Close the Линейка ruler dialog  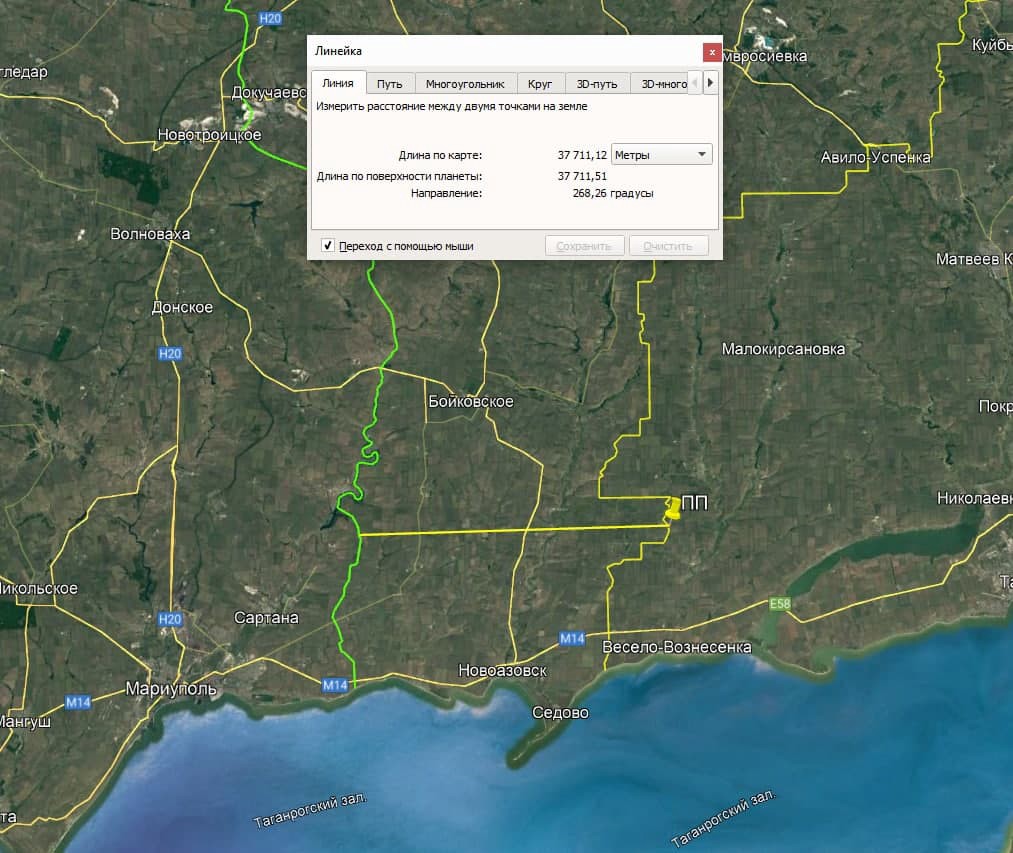coord(711,51)
